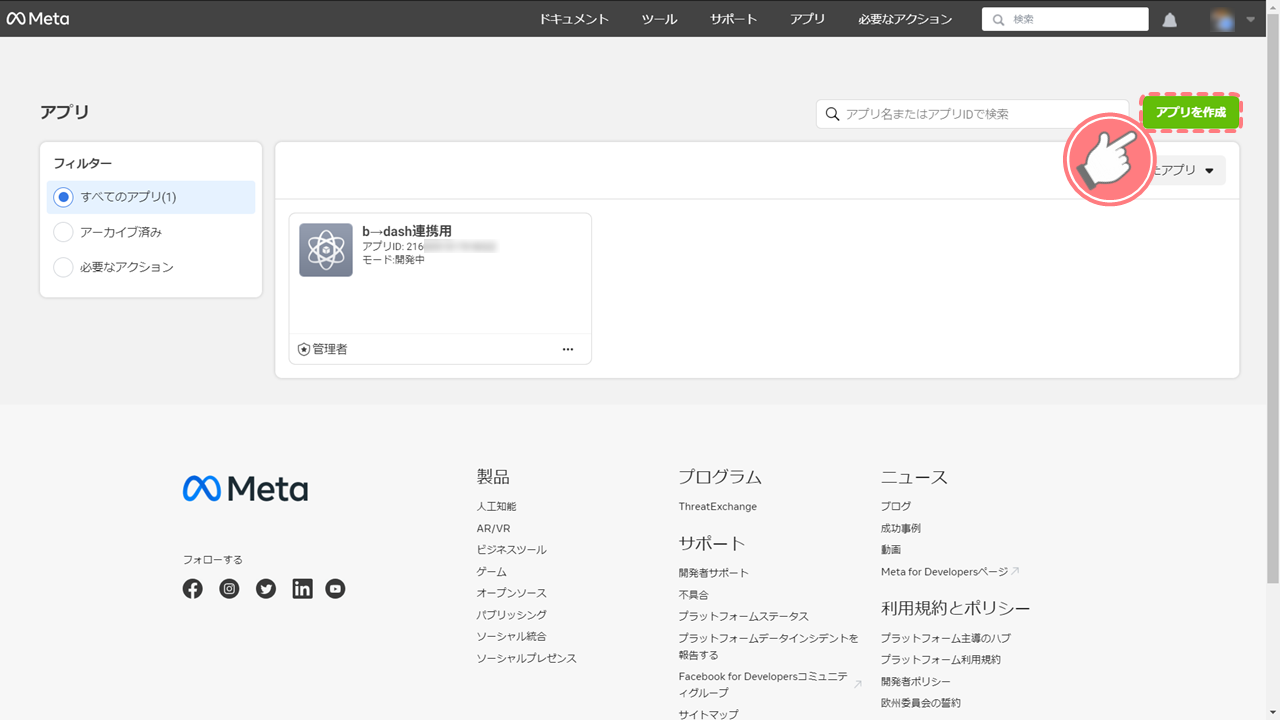Open the ツール menu
This screenshot has width=1280, height=720.
pyautogui.click(x=659, y=19)
